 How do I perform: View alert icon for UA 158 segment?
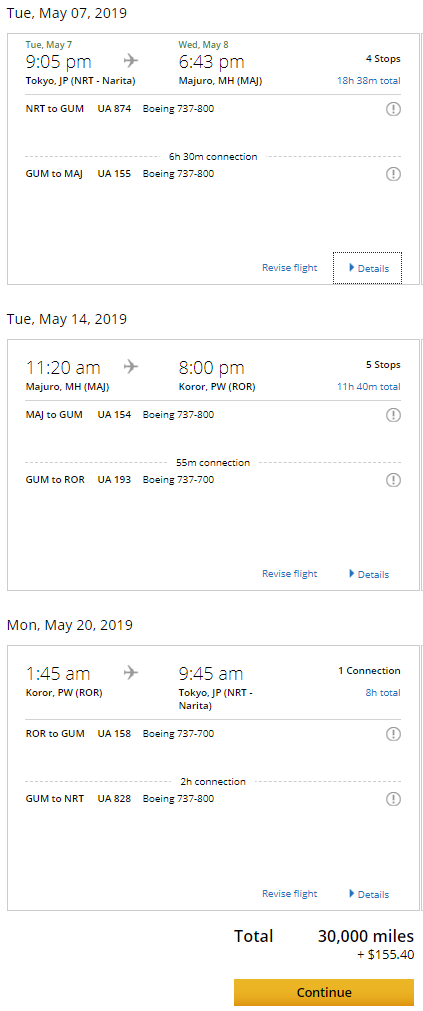tap(393, 734)
